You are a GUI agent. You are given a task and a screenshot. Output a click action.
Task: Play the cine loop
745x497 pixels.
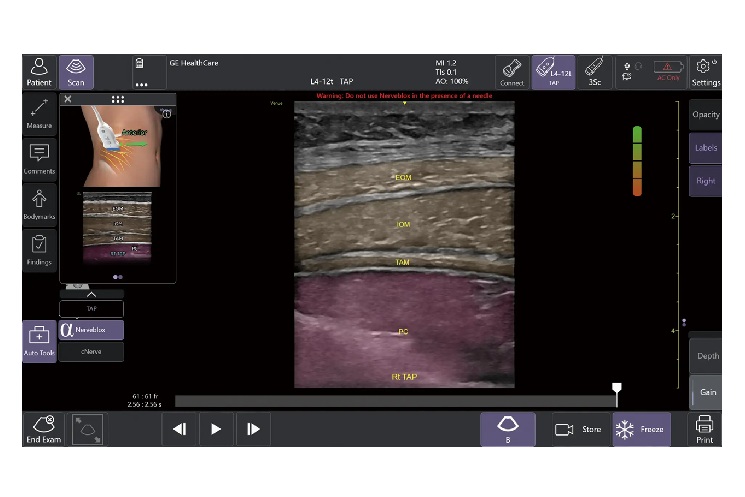point(216,429)
